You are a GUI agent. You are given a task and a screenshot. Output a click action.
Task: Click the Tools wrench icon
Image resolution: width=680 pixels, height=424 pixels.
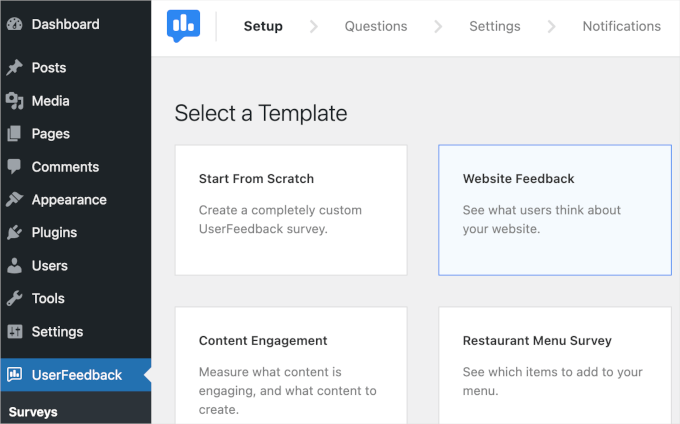tap(14, 299)
